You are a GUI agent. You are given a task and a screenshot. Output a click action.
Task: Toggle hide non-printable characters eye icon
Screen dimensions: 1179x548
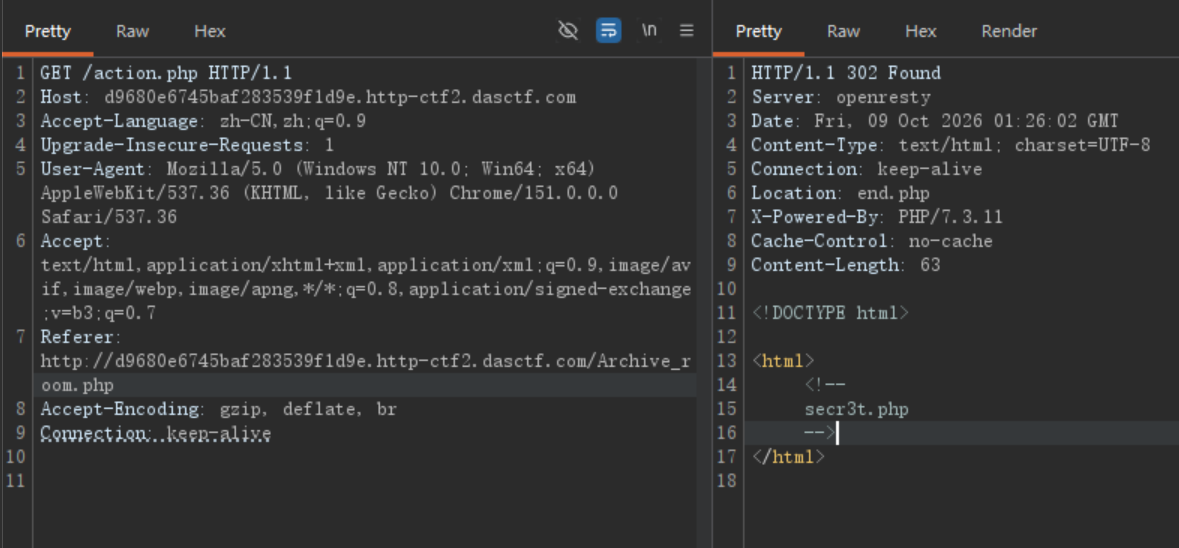click(x=568, y=31)
